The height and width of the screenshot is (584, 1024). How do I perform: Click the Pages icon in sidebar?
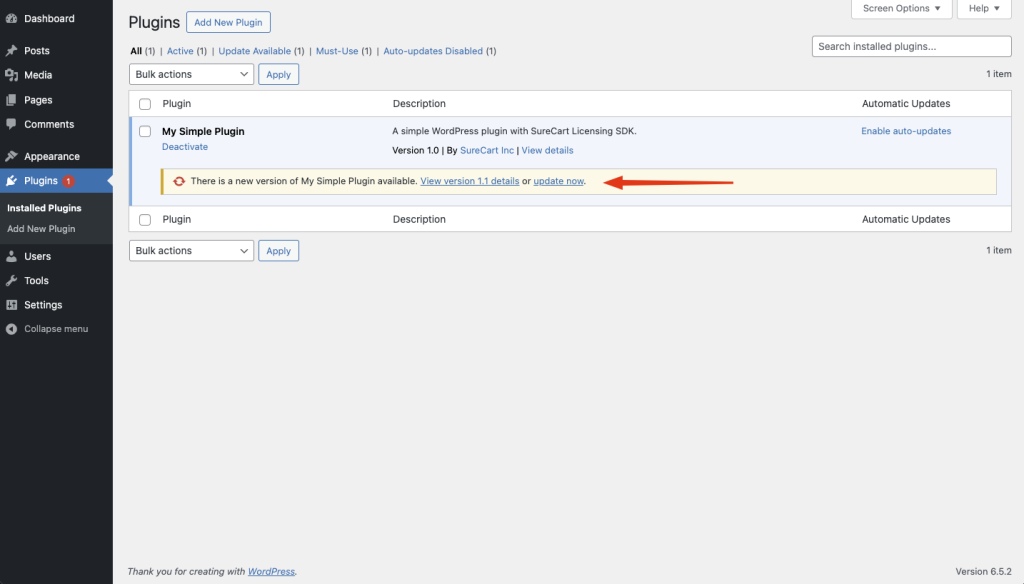coord(11,100)
